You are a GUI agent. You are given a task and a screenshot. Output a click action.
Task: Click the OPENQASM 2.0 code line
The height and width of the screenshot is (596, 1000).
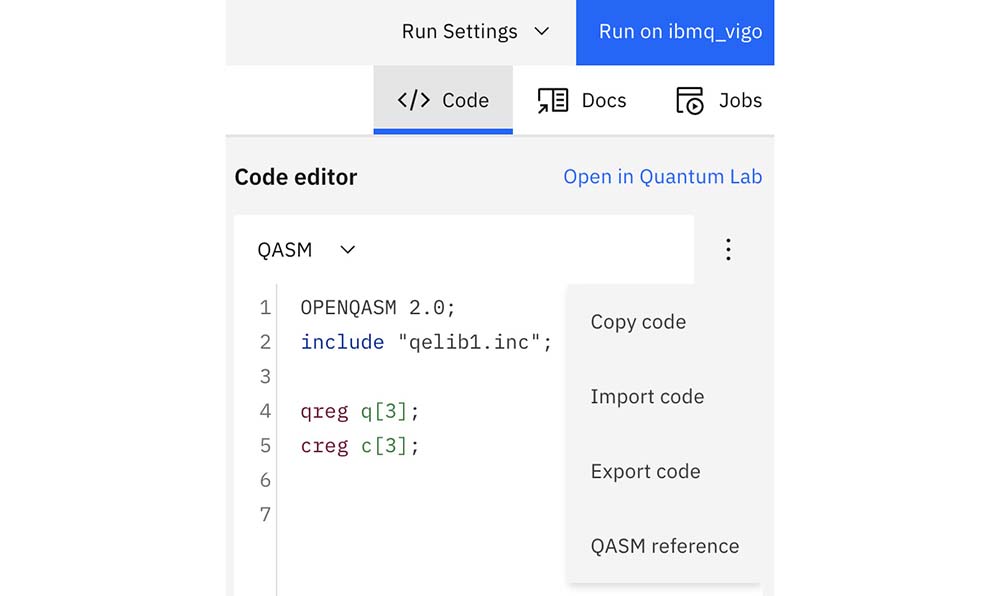pyautogui.click(x=378, y=307)
